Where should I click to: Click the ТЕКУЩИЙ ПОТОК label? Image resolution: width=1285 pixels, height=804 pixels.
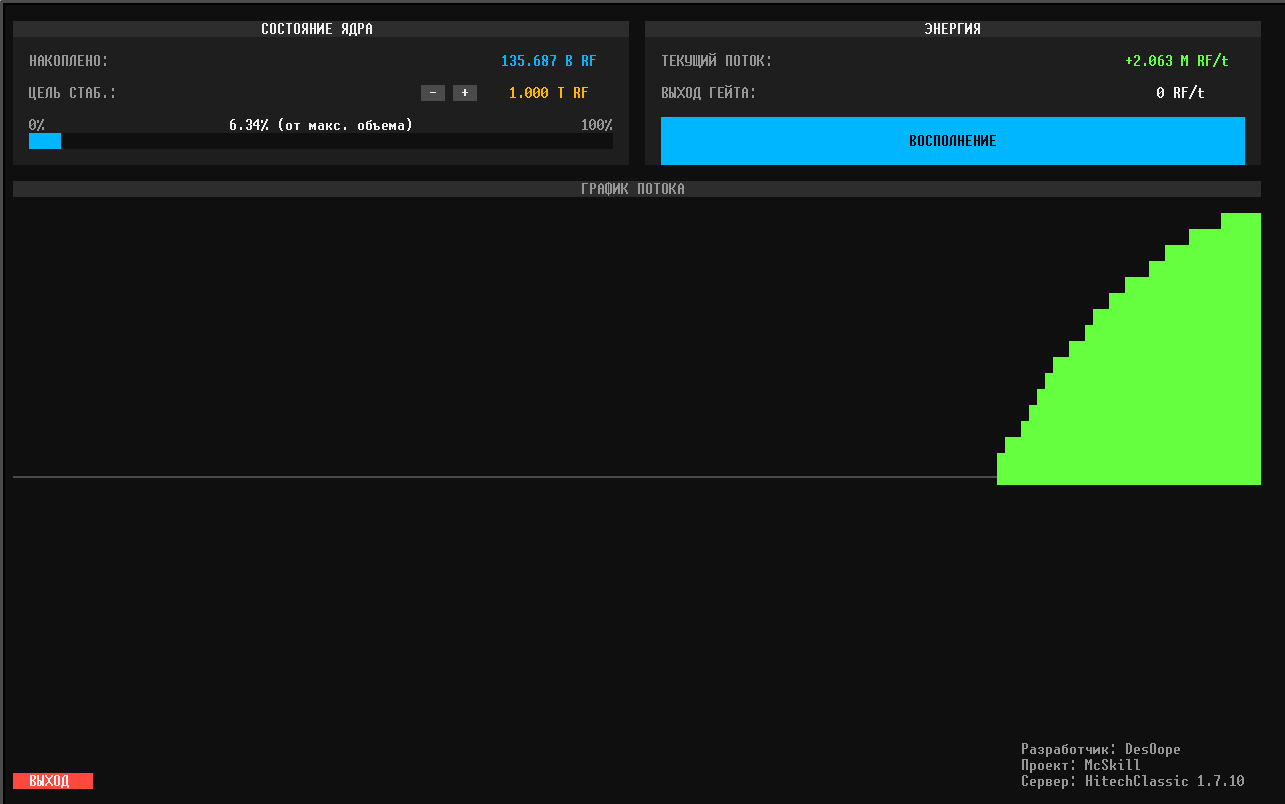tap(717, 61)
